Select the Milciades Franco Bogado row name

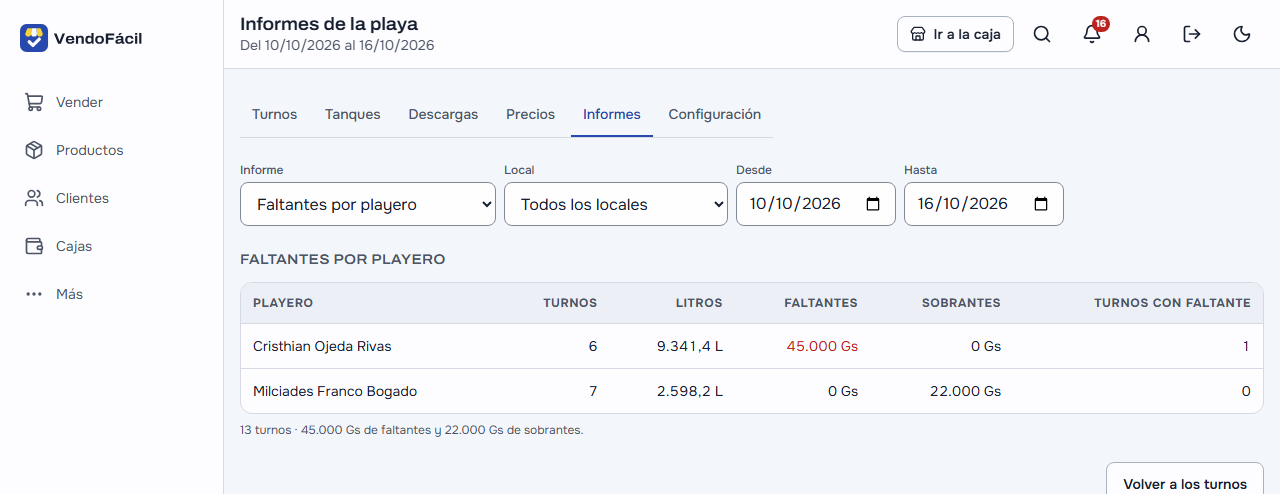point(335,391)
